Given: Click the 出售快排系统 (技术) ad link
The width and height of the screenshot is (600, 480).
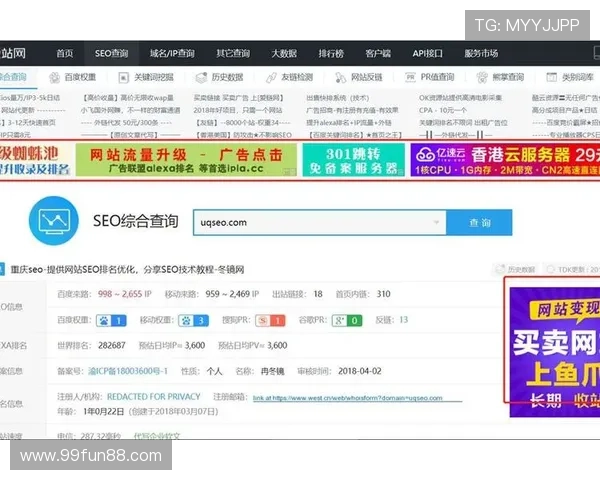Looking at the screenshot, I should (x=338, y=98).
